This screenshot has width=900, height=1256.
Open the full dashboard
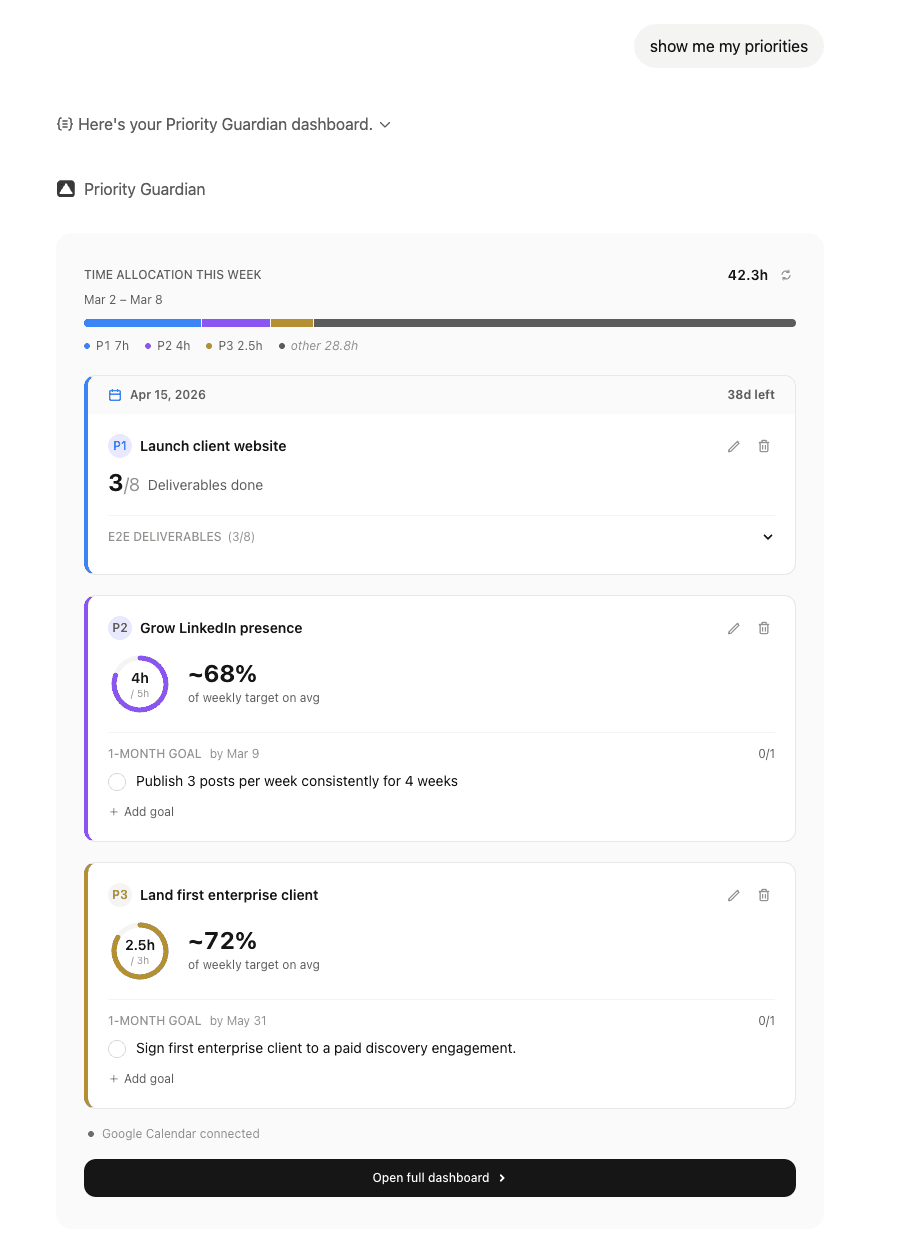coord(440,1178)
